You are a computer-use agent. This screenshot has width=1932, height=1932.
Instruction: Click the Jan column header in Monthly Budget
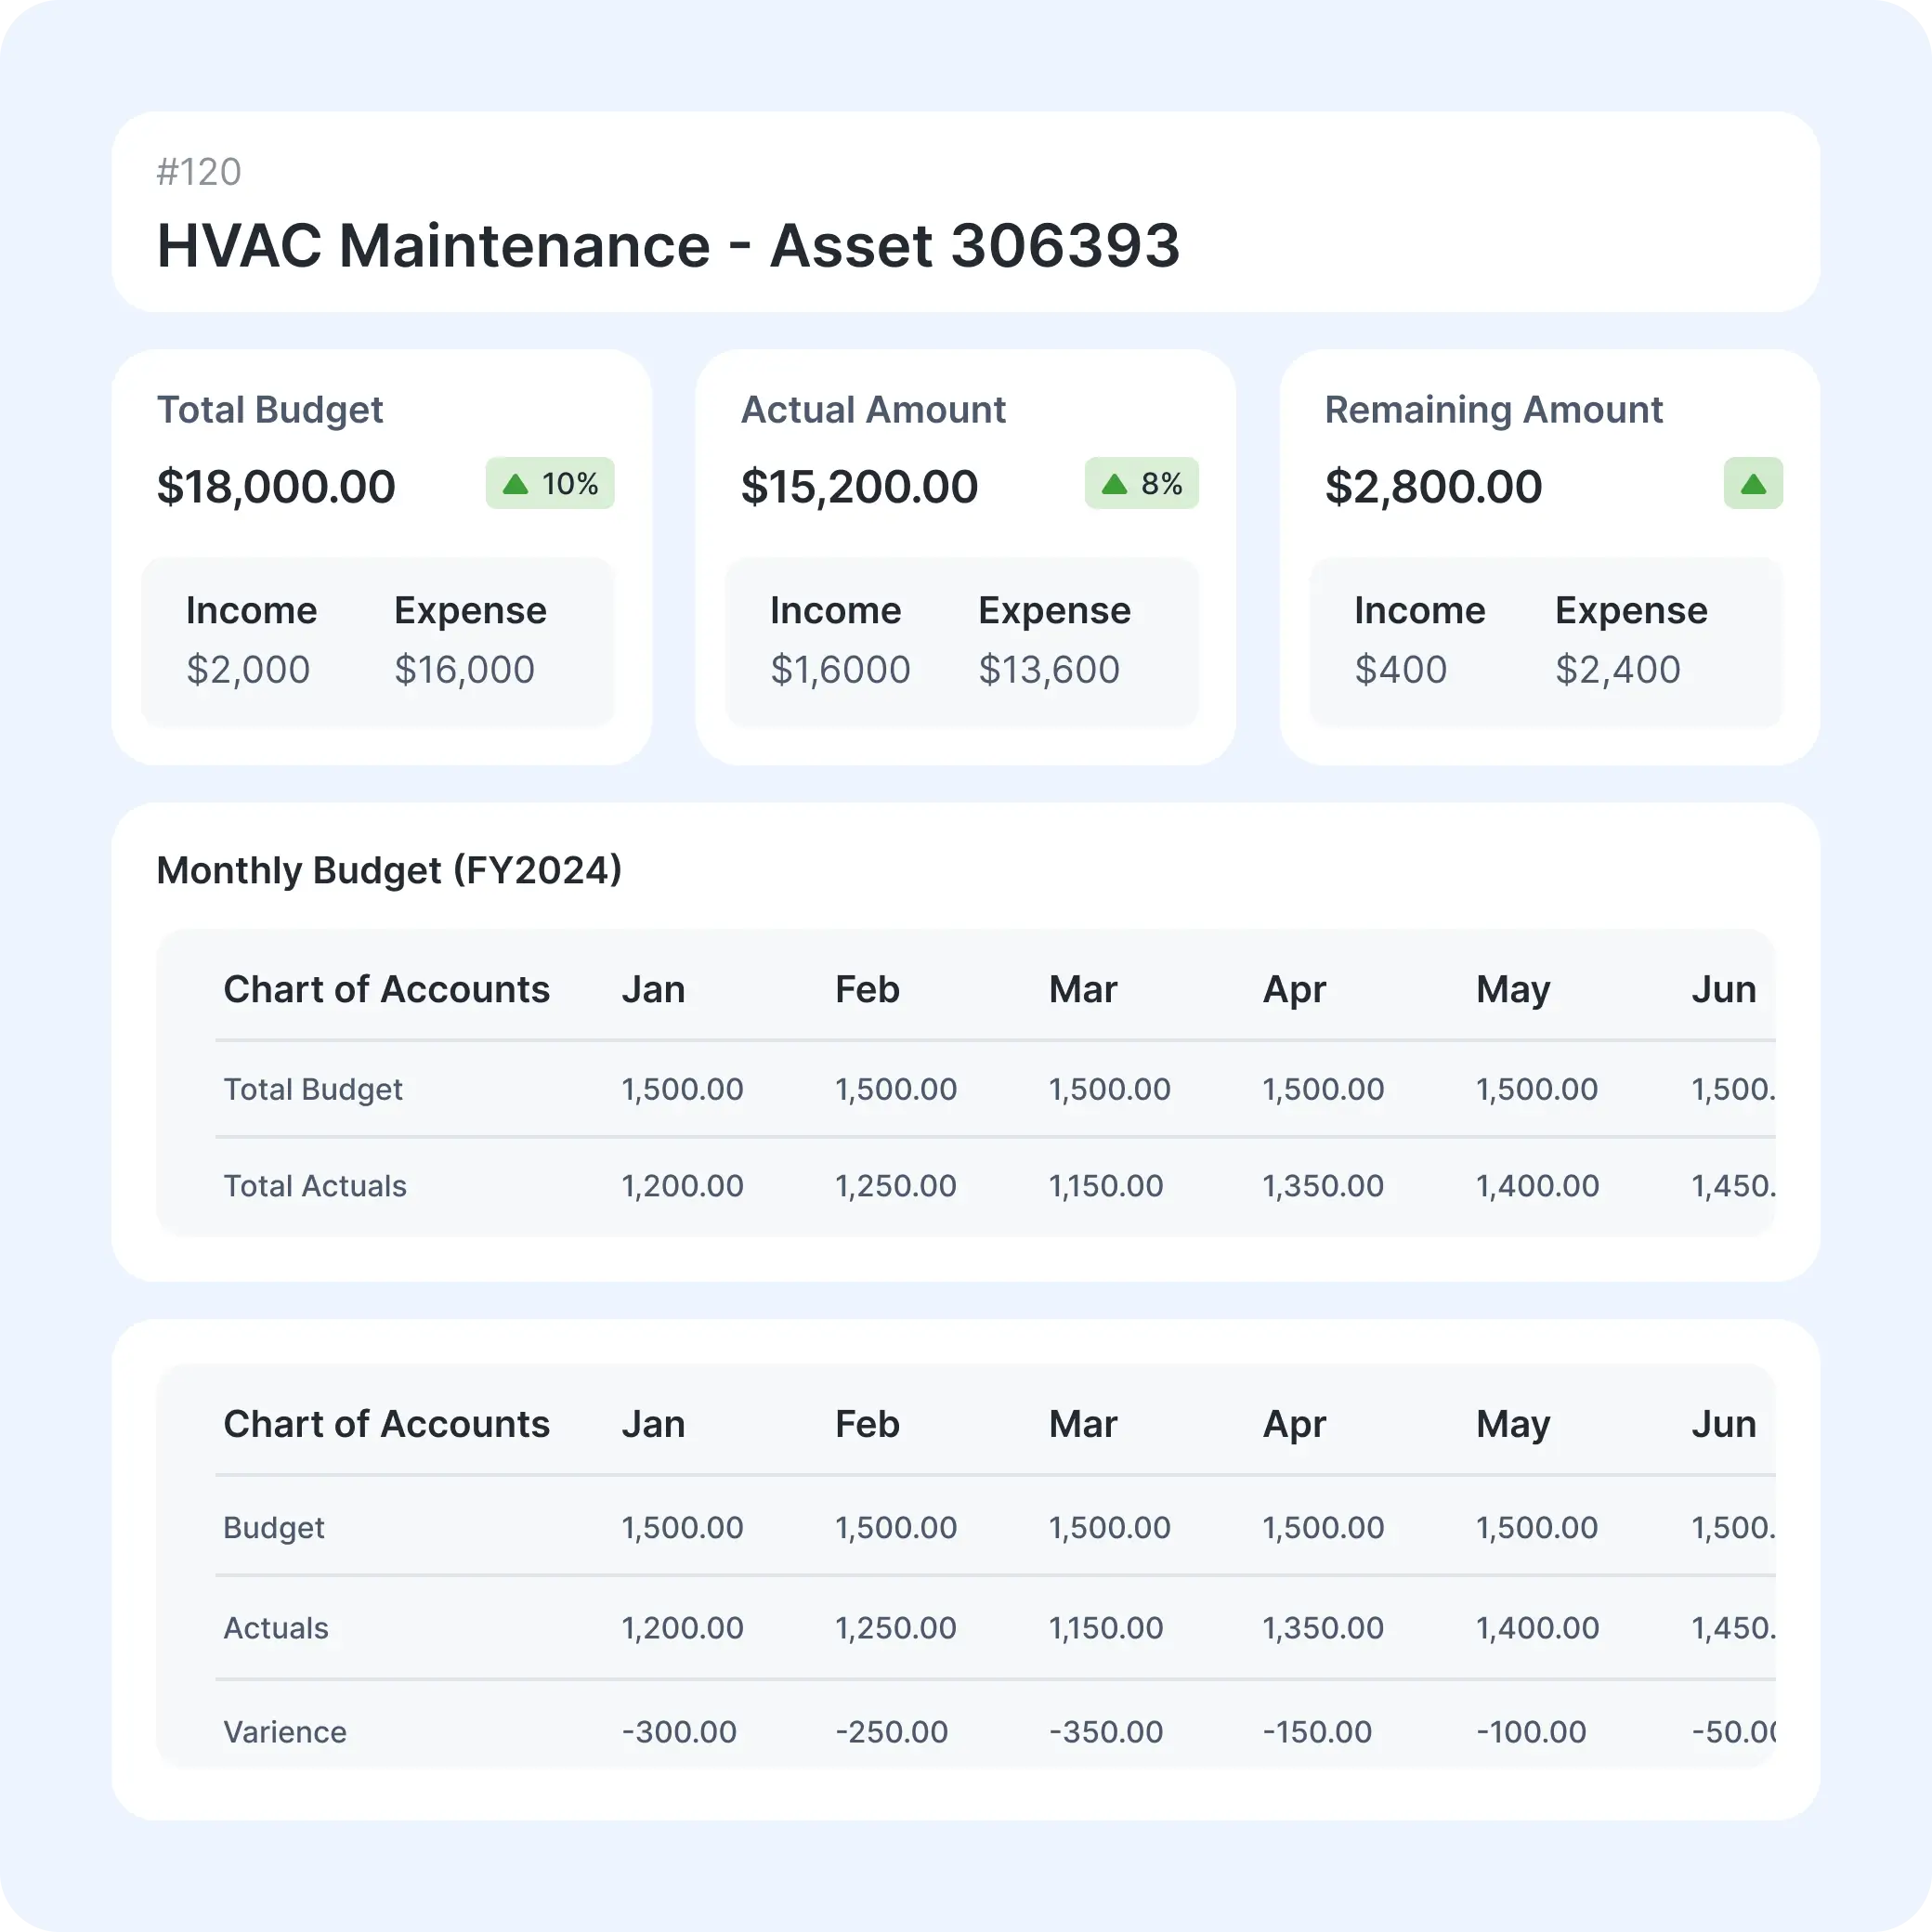(x=654, y=989)
